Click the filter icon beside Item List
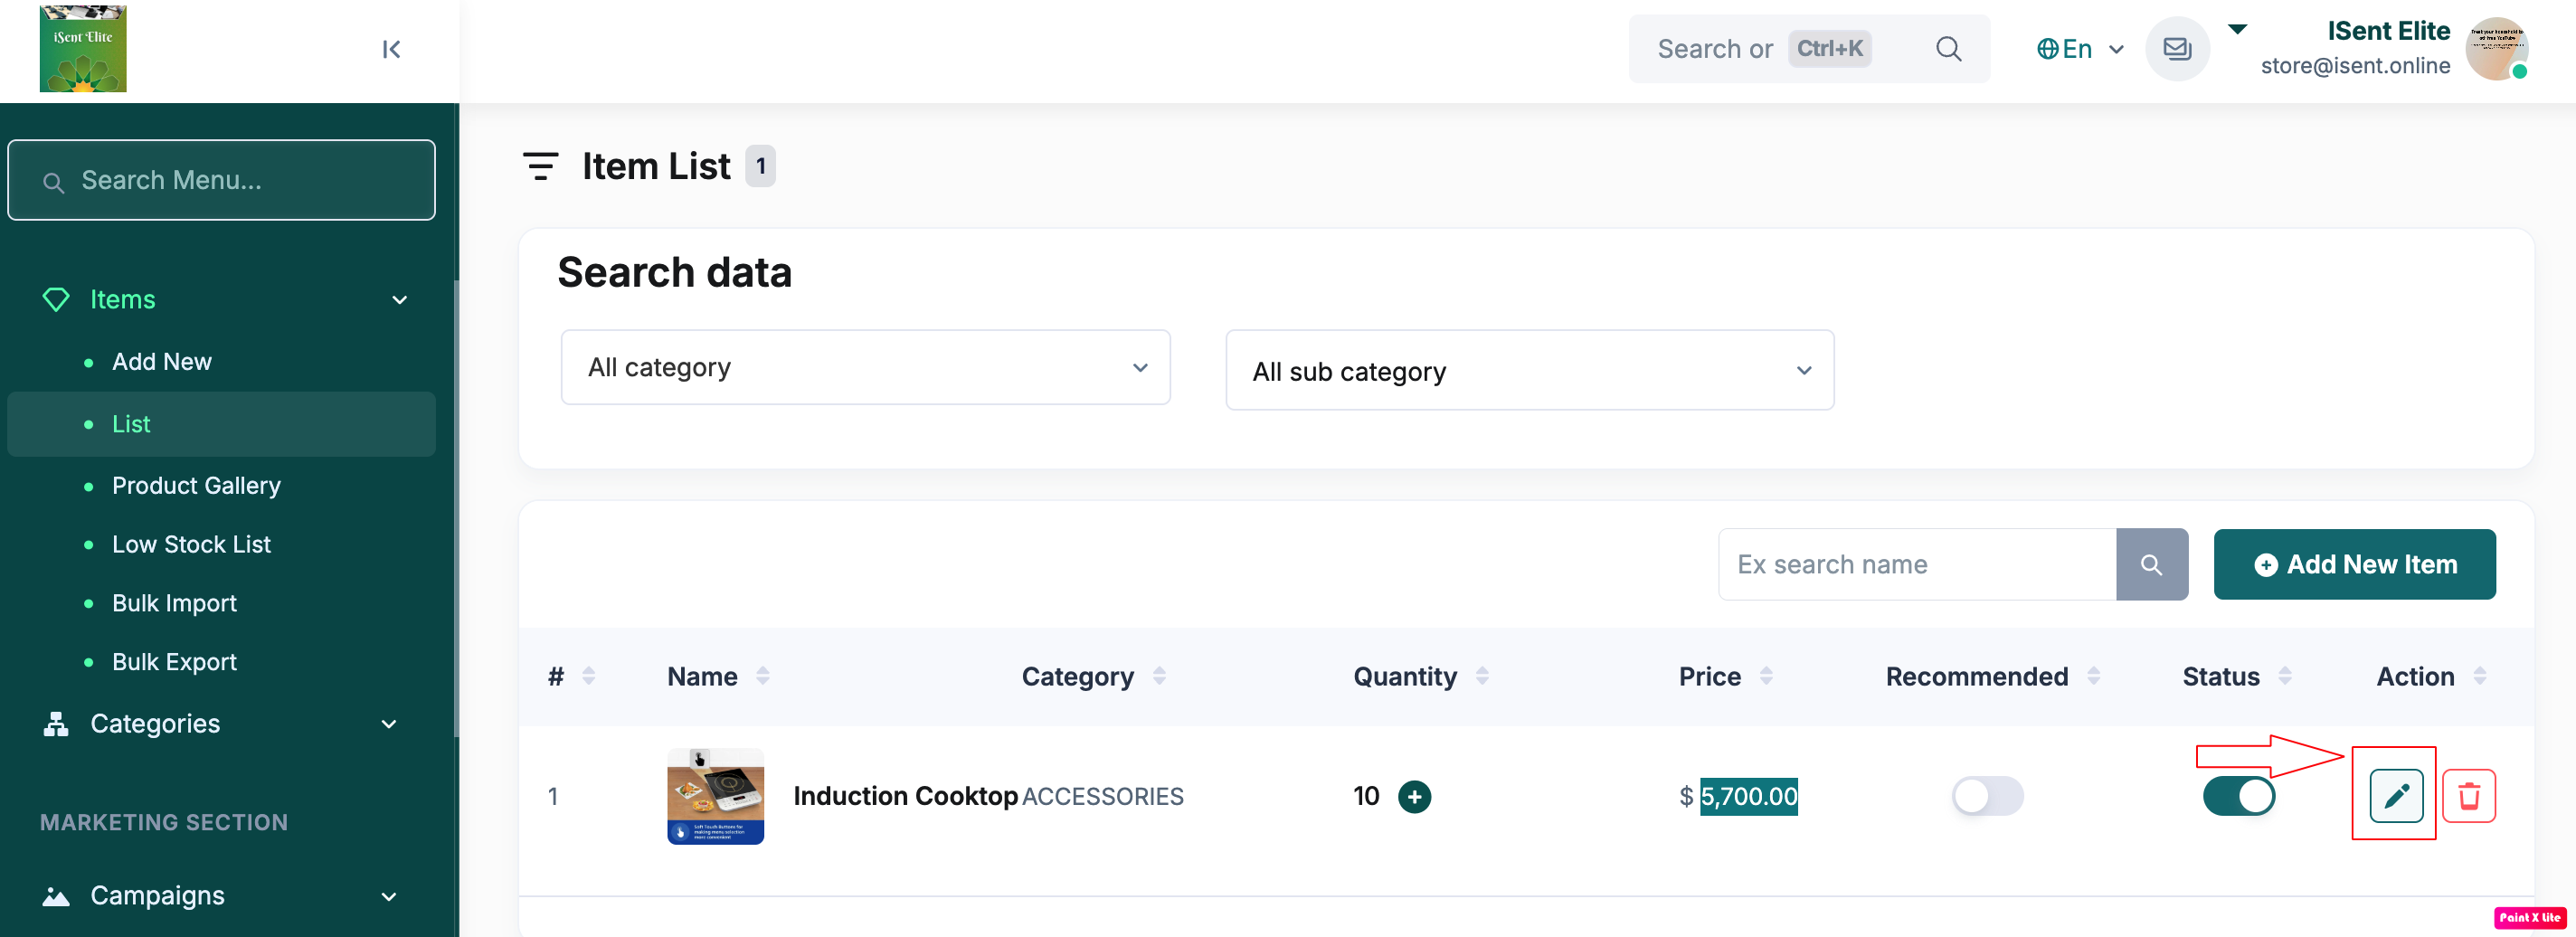Viewport: 2576px width, 937px height. point(540,166)
